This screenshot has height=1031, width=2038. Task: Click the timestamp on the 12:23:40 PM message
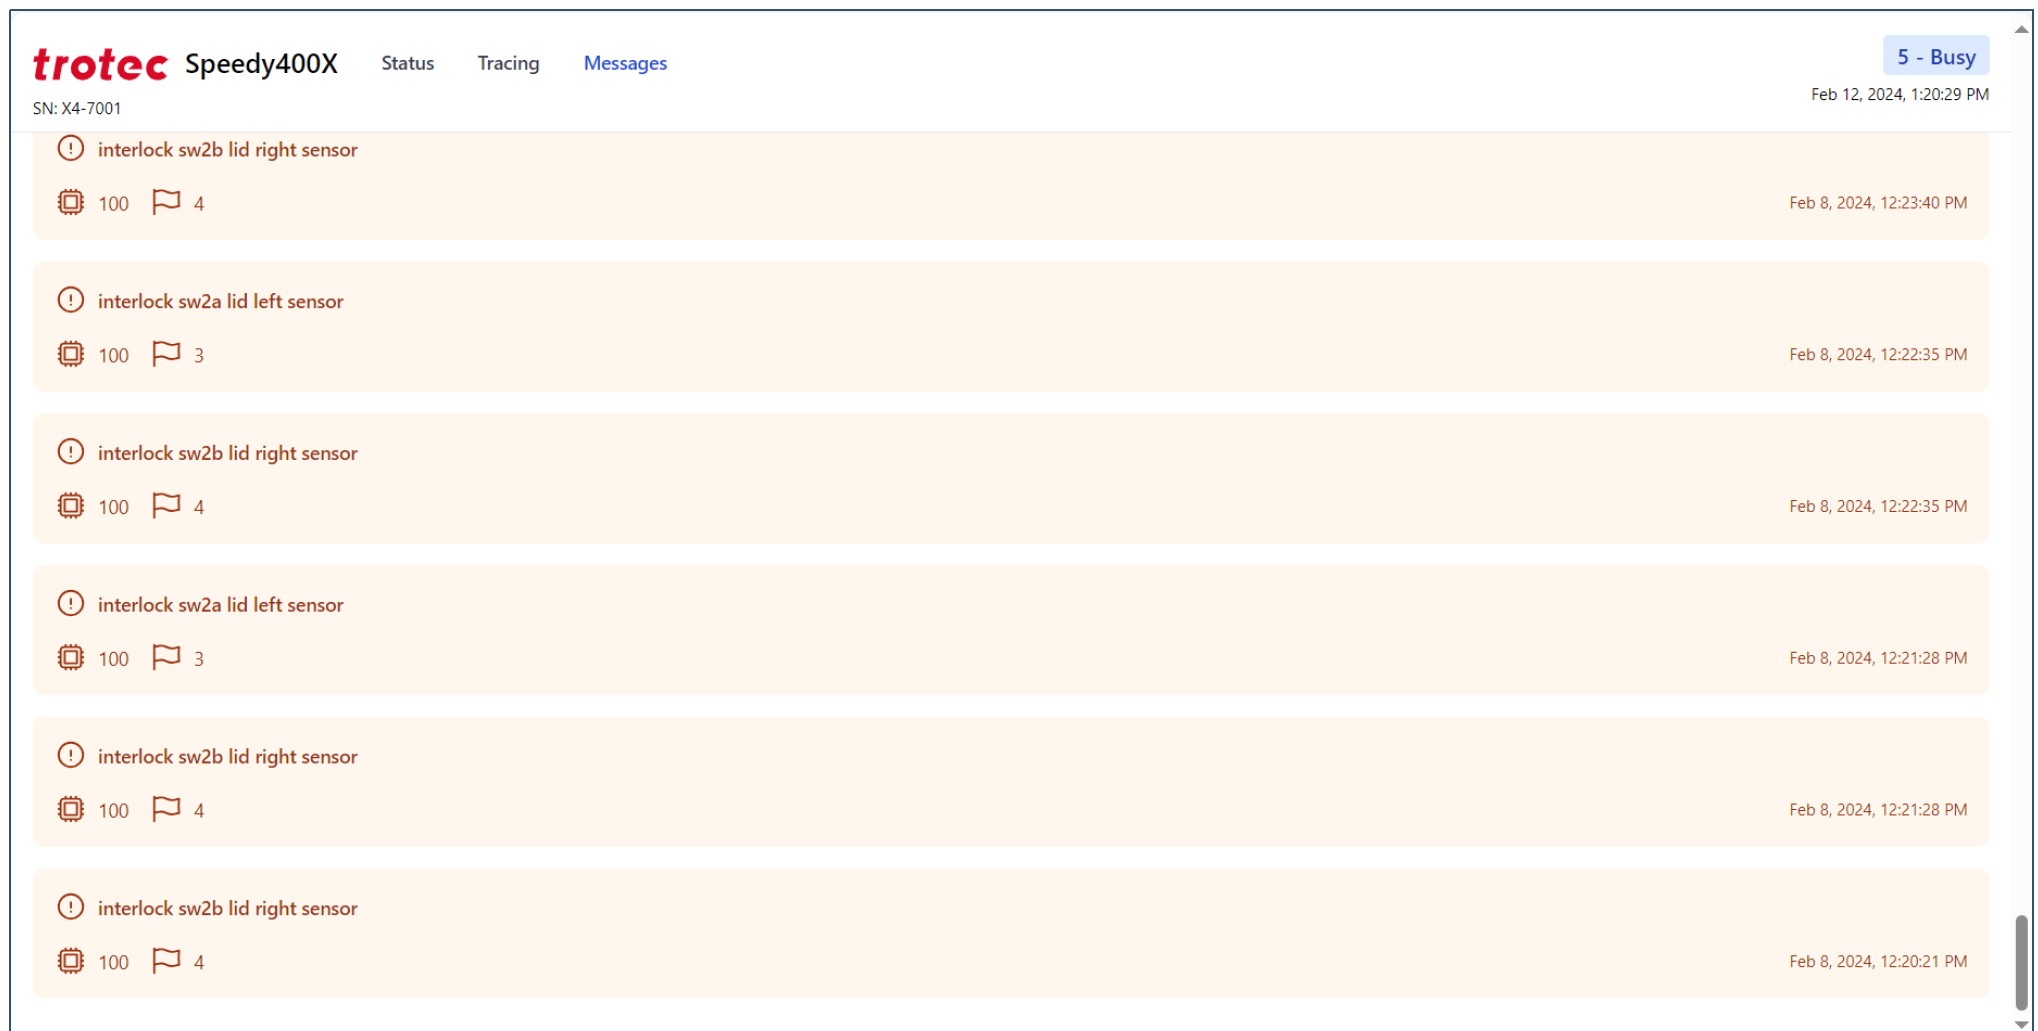(x=1877, y=203)
